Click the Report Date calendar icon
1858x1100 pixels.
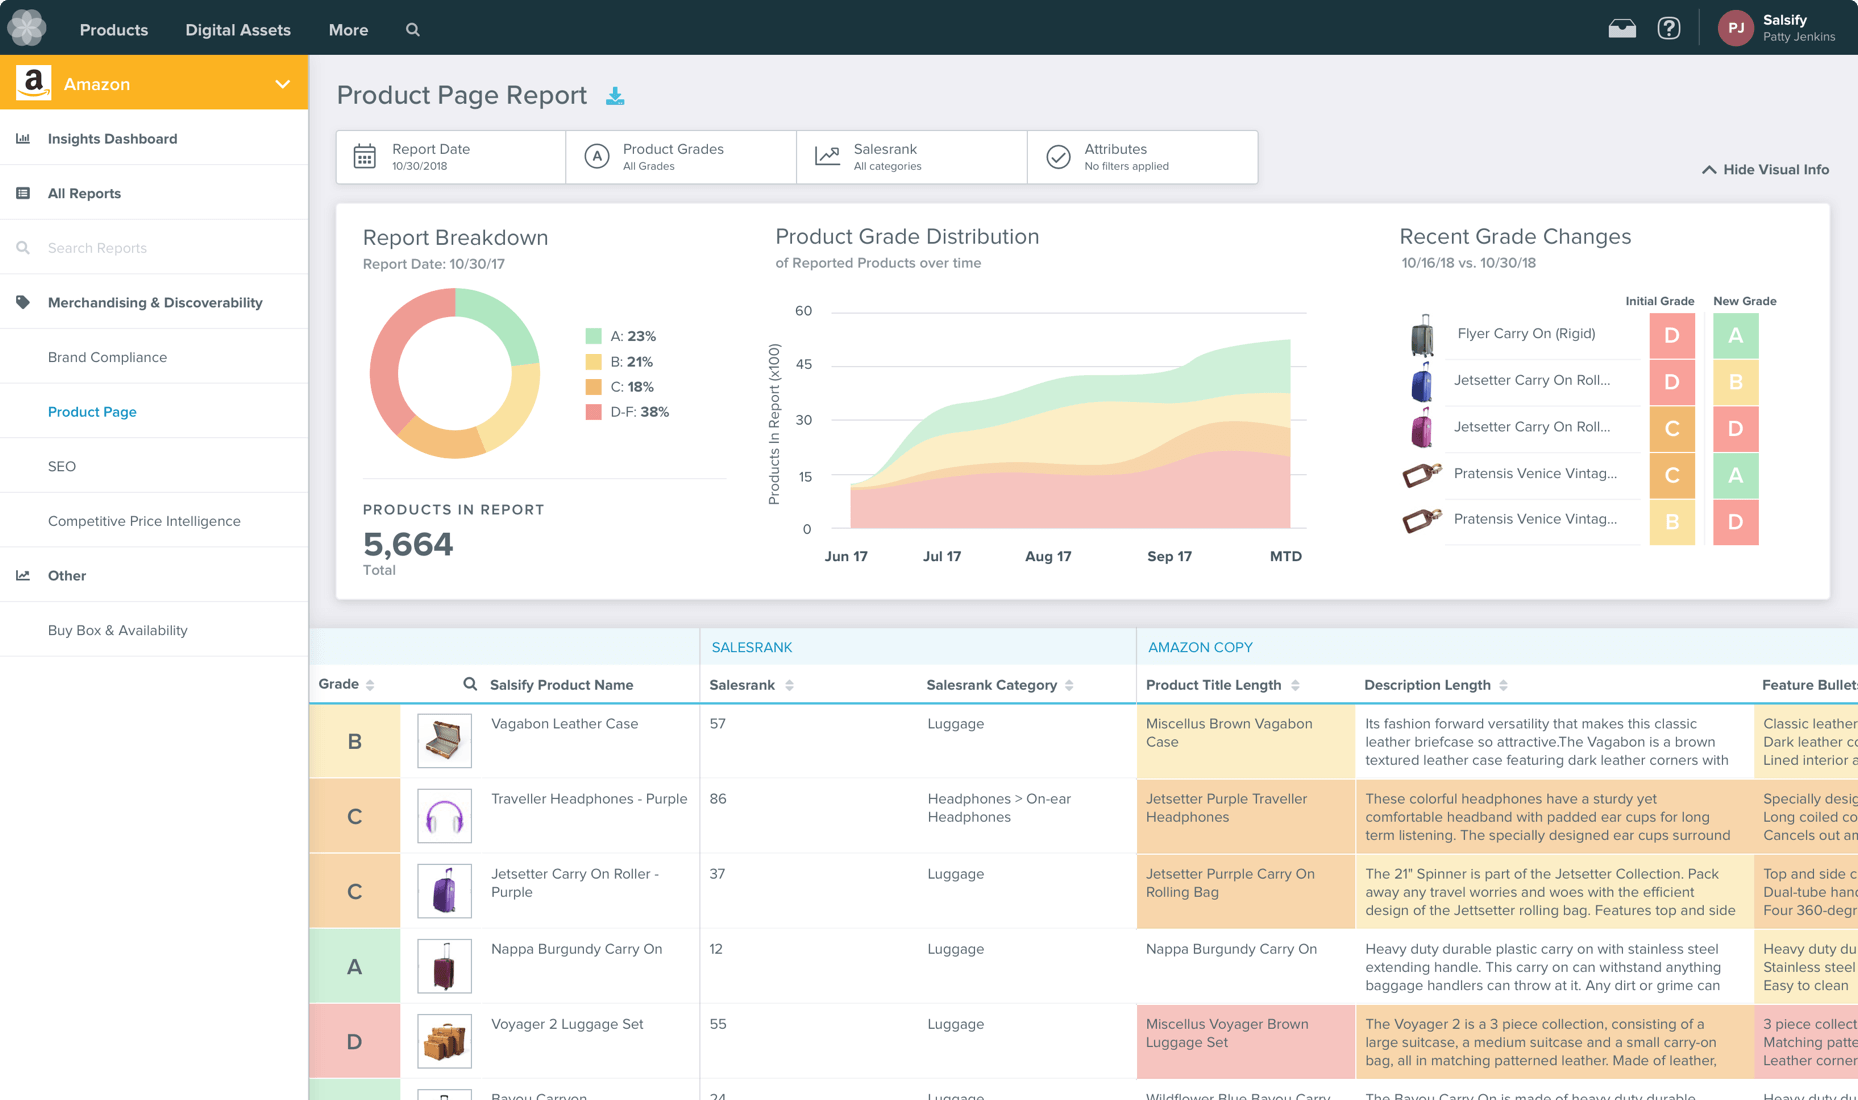tap(365, 157)
